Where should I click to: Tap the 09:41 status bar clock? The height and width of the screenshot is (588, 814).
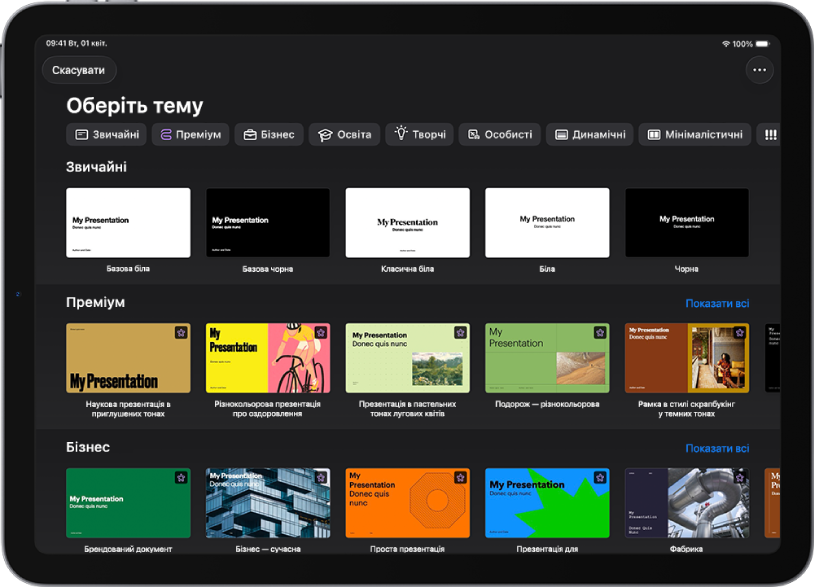click(55, 43)
